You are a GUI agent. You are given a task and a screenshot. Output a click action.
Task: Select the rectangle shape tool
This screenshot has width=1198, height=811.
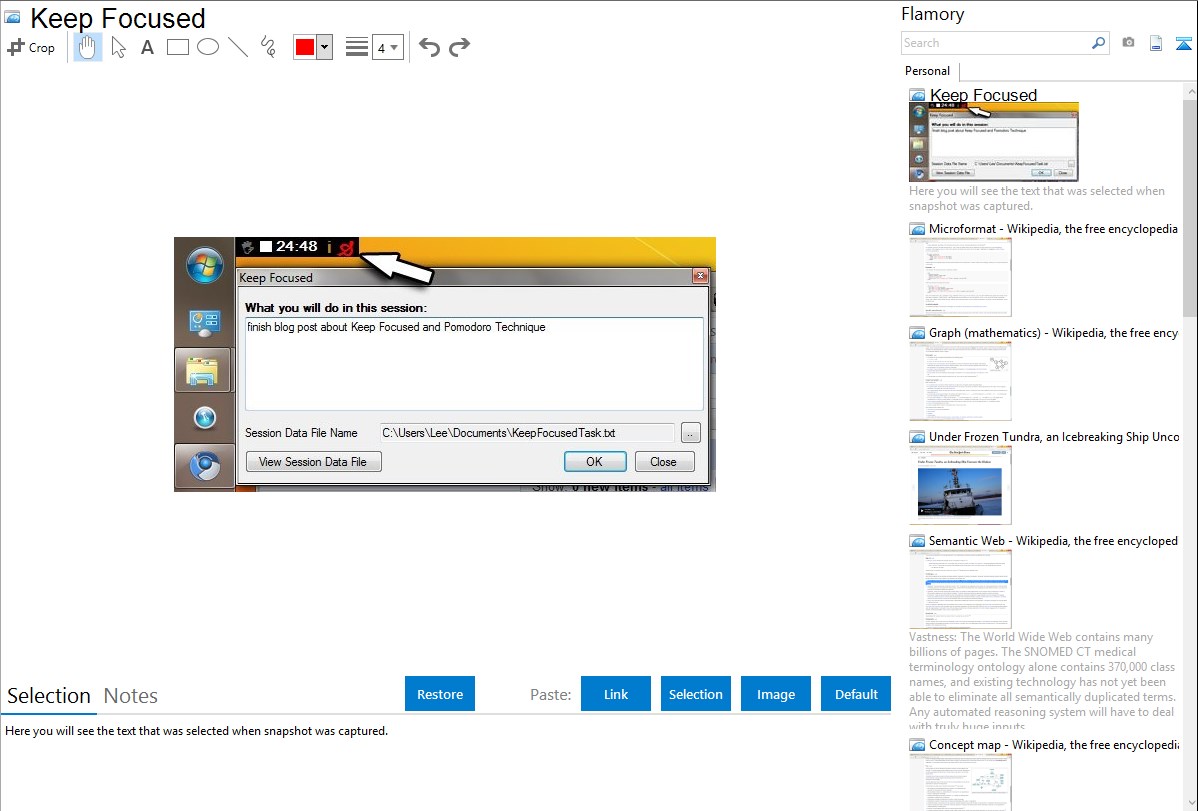pos(177,47)
